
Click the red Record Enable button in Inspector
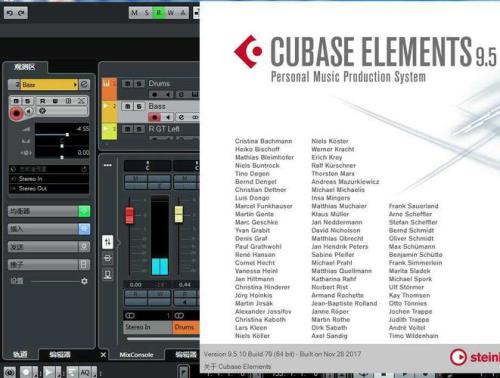(x=16, y=114)
